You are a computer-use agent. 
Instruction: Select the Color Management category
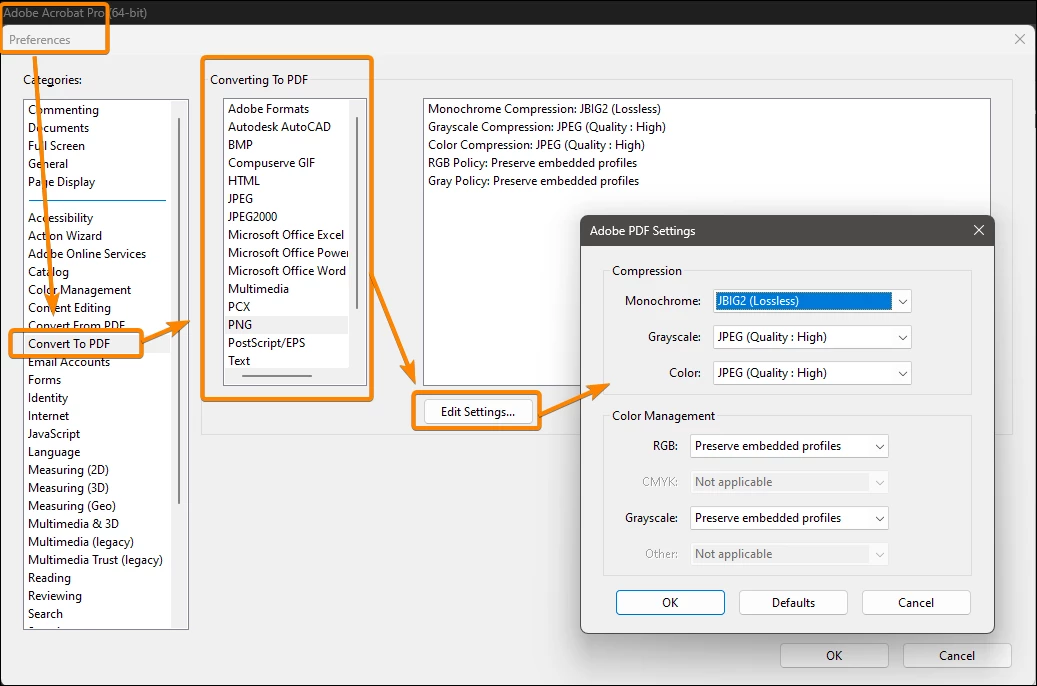click(79, 290)
